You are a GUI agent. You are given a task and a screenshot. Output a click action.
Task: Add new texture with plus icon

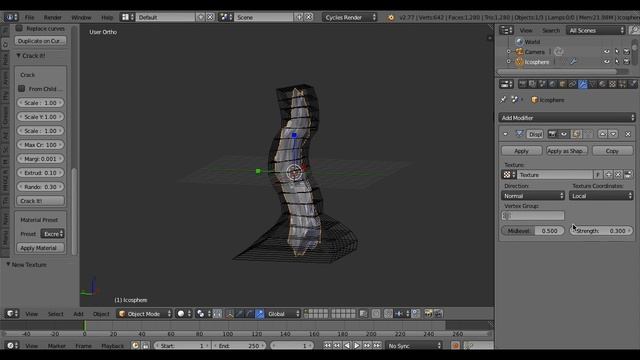(609, 175)
